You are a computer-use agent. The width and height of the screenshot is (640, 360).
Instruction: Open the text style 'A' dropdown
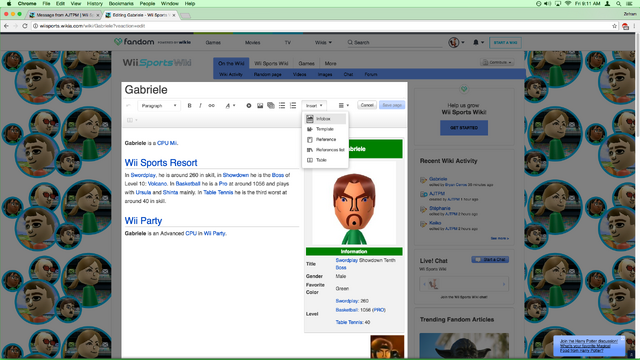point(230,106)
